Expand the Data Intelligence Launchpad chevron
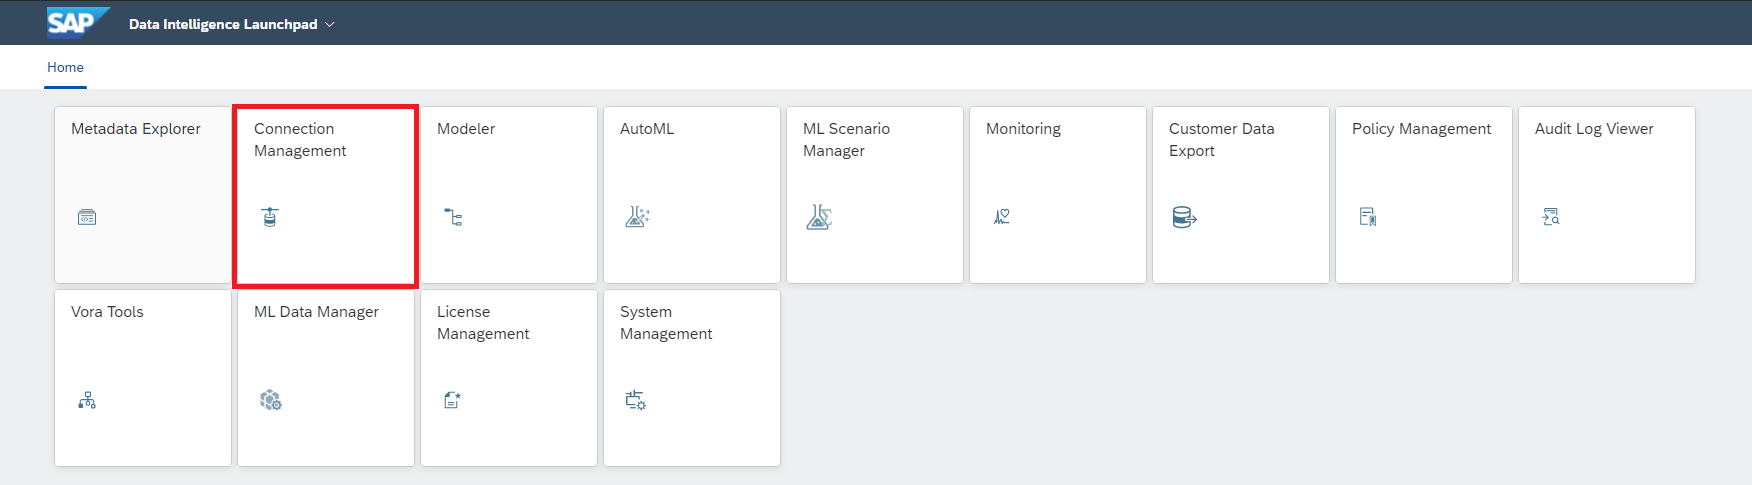The image size is (1752, 485). [330, 24]
